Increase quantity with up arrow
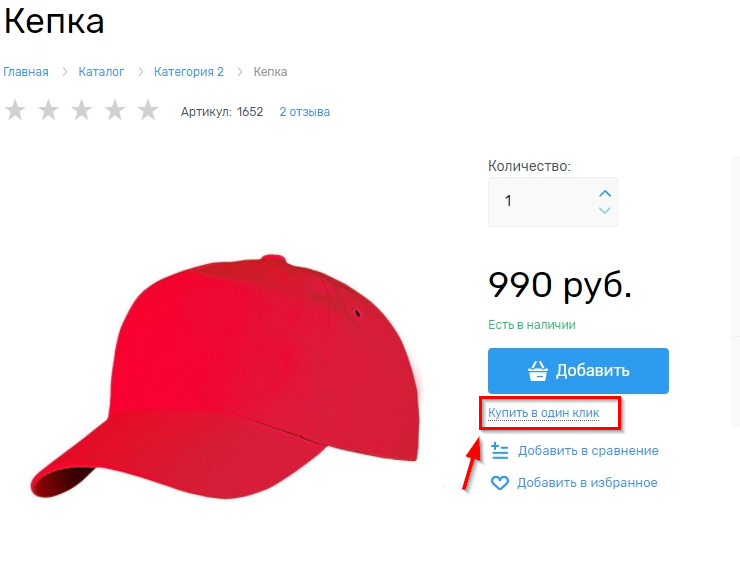 pyautogui.click(x=605, y=193)
